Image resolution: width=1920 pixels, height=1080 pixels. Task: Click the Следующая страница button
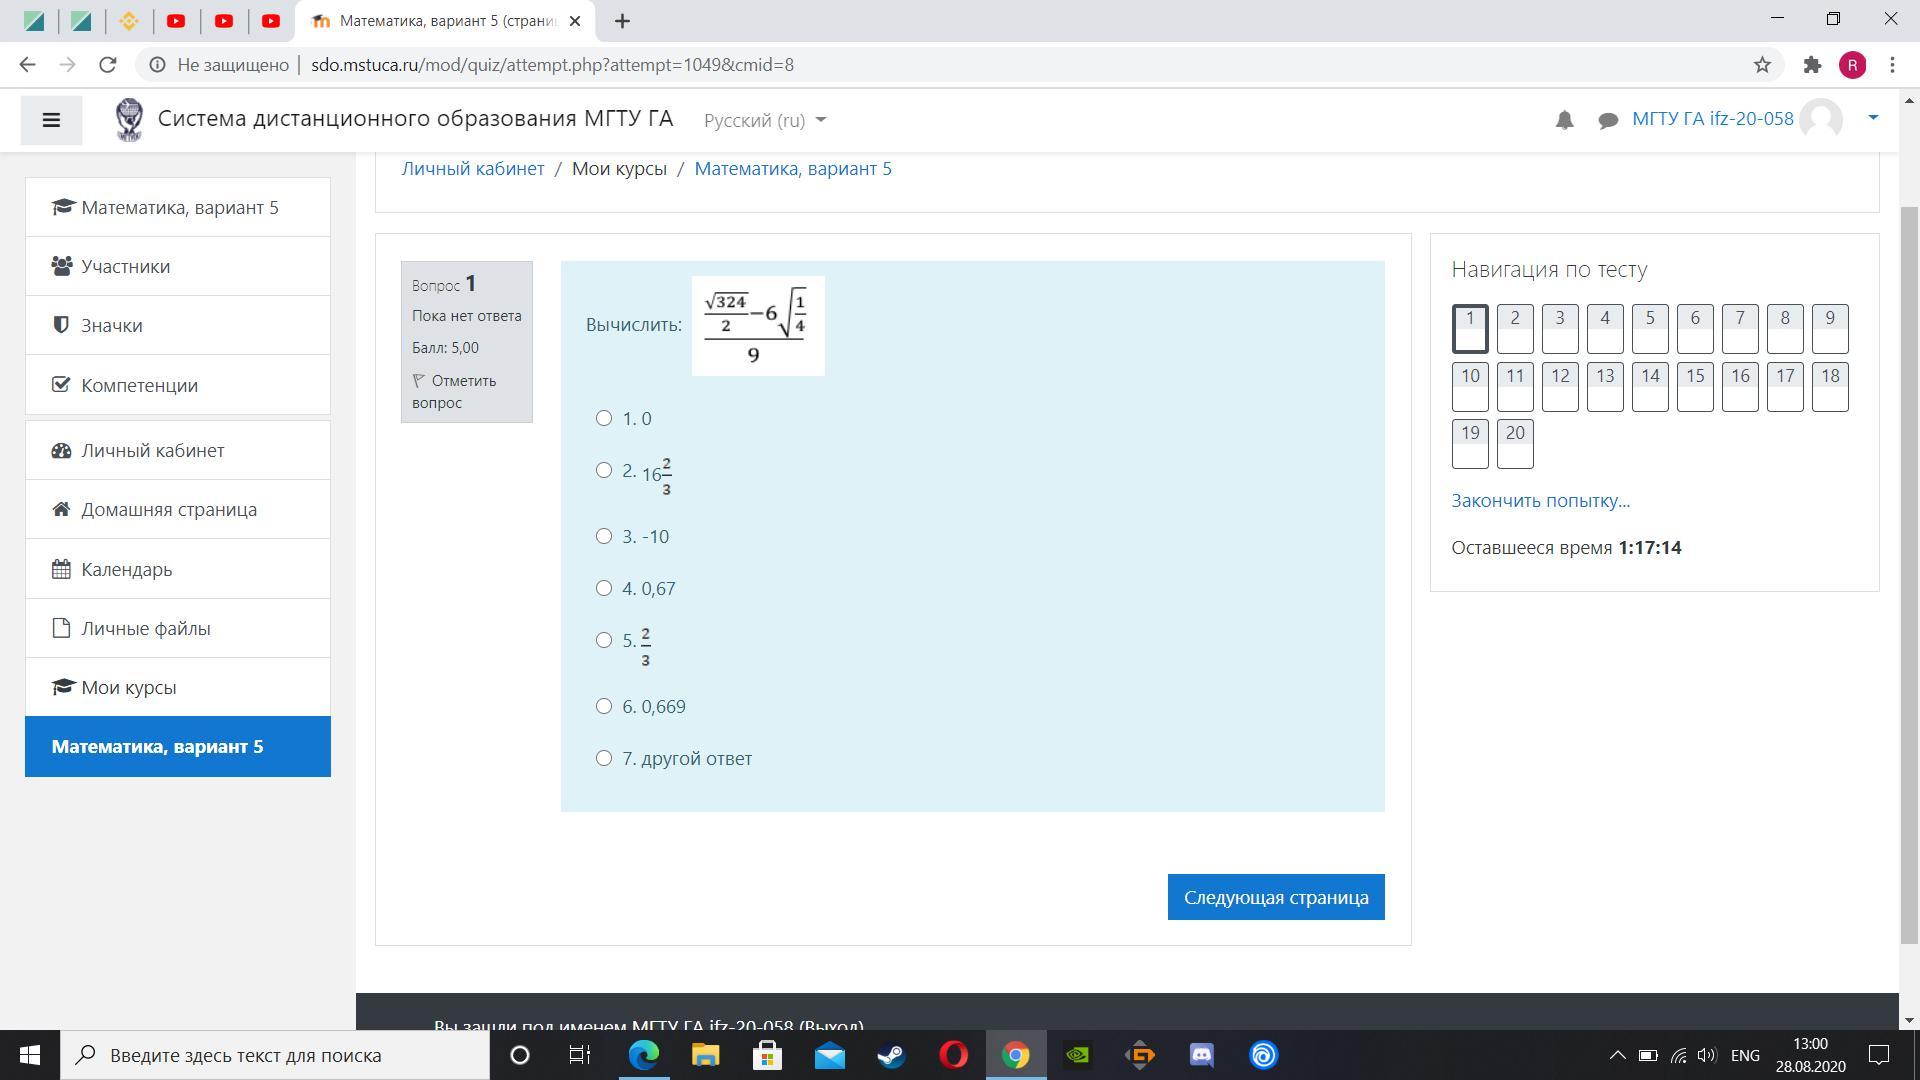[1276, 897]
